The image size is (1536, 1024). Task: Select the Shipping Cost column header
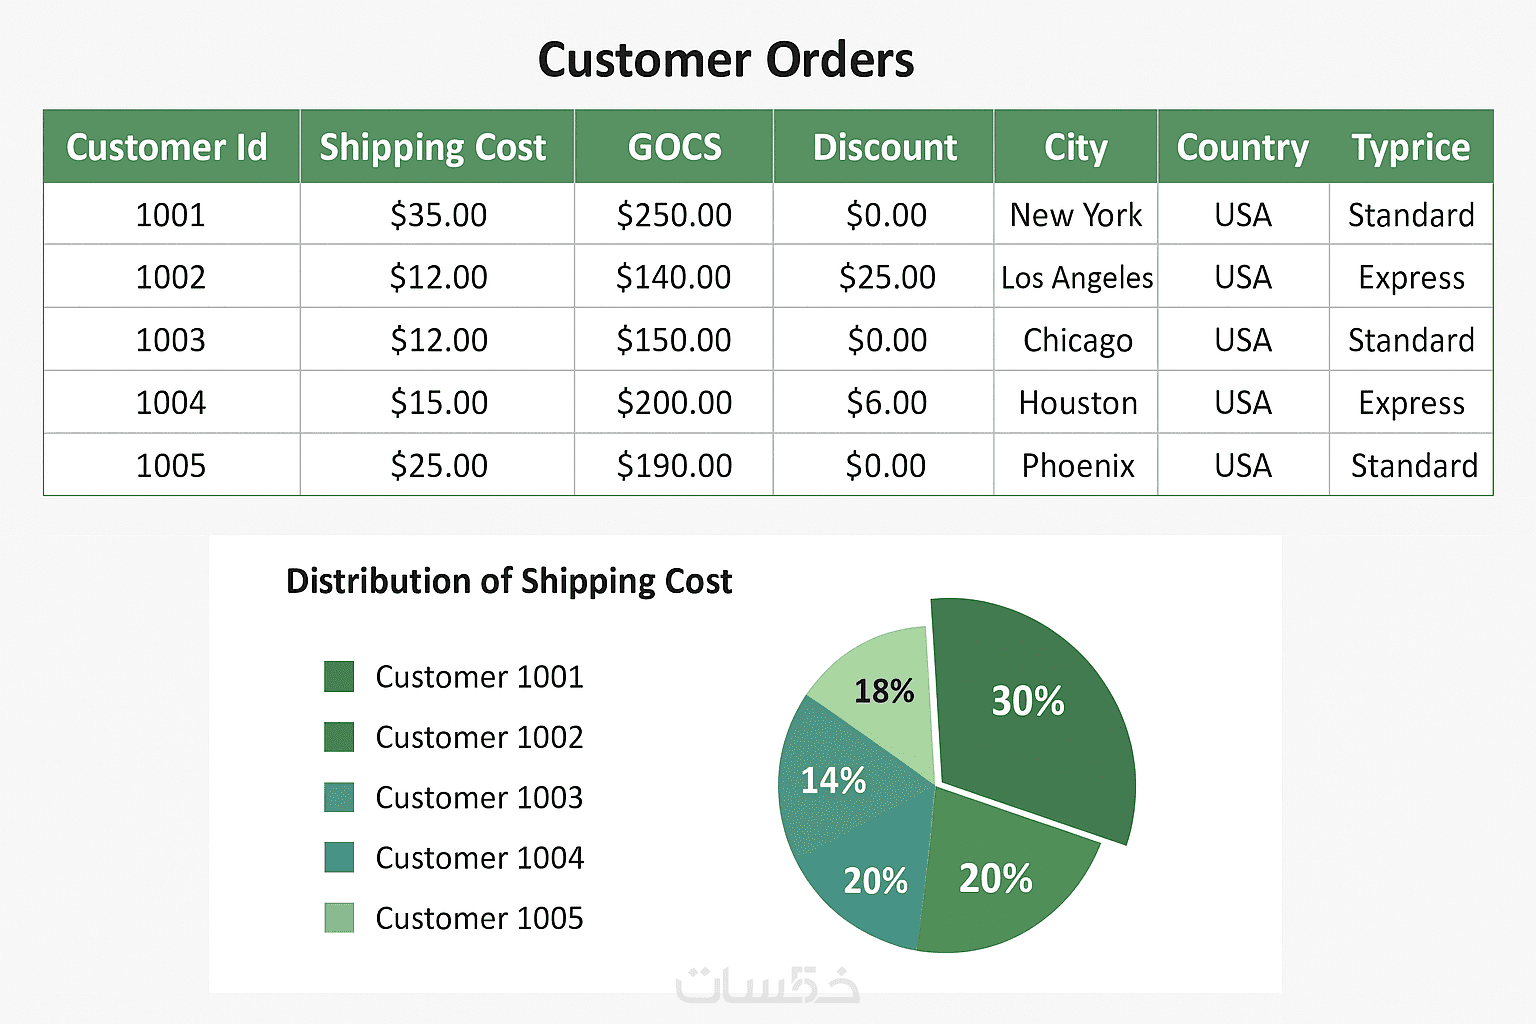tap(433, 147)
